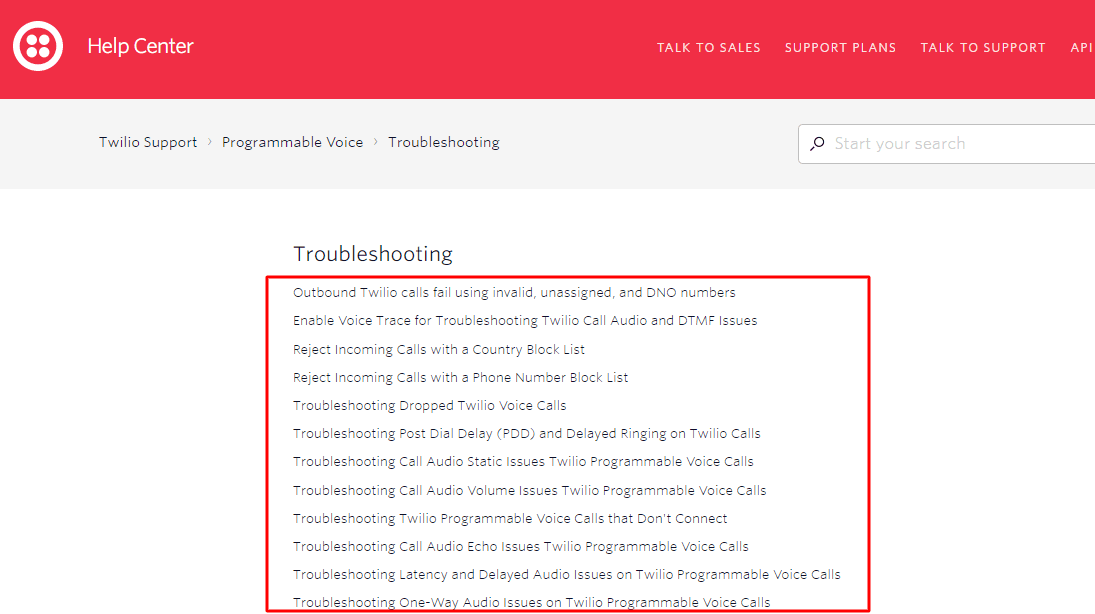Go to Twilio Support breadcrumb
The height and width of the screenshot is (614, 1095).
[x=148, y=142]
